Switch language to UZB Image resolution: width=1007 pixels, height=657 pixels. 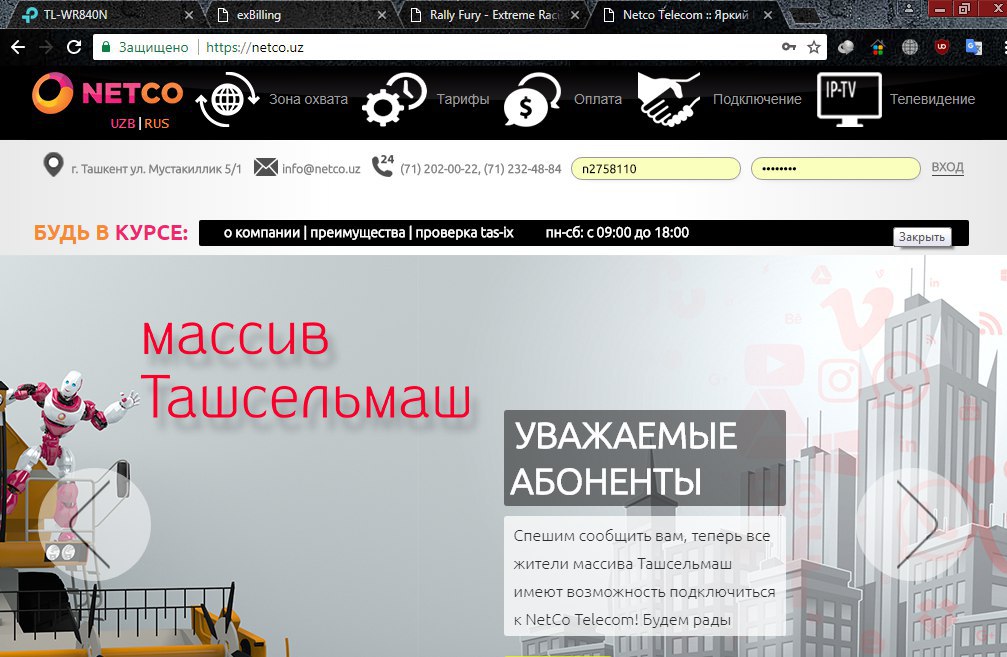pyautogui.click(x=123, y=123)
